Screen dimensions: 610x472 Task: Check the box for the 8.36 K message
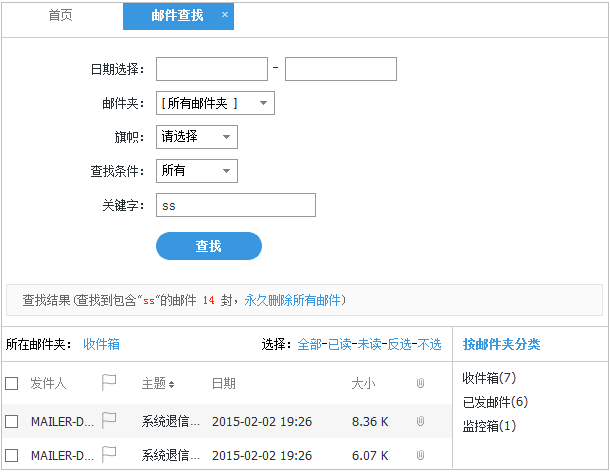pyautogui.click(x=12, y=422)
